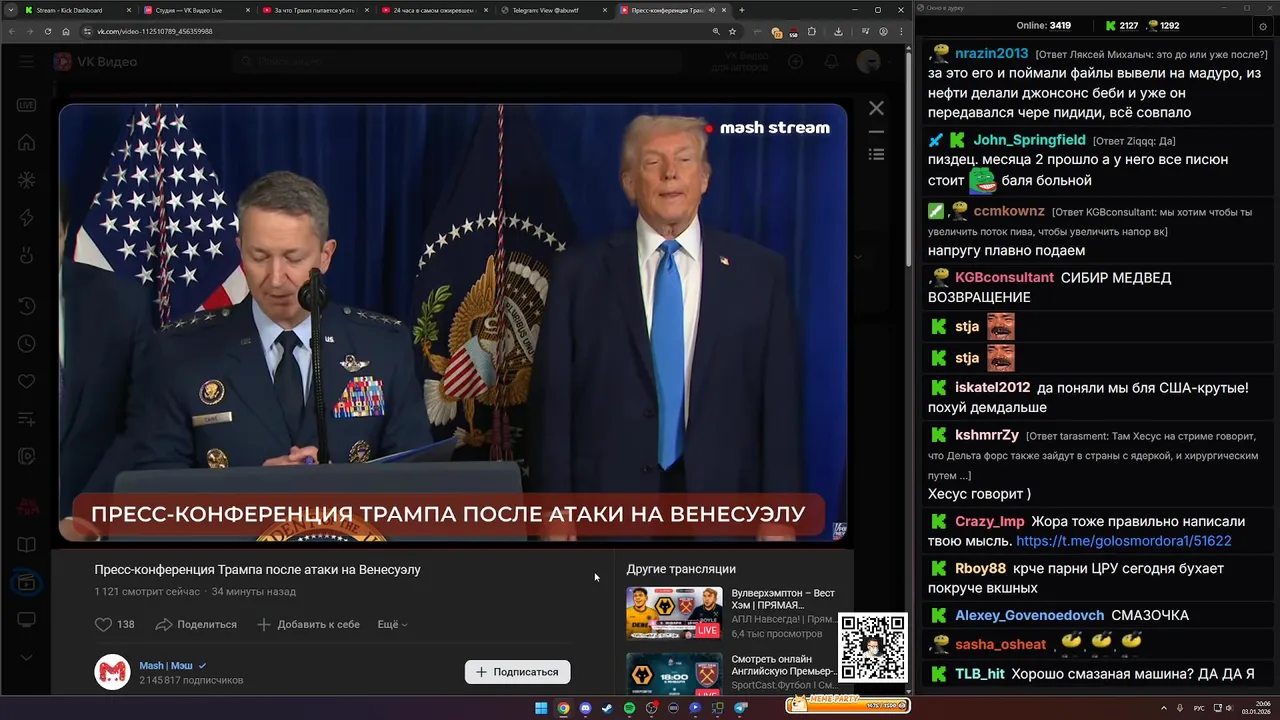1280x720 pixels.
Task: Open VK sidebar liked videos heart icon
Action: pyautogui.click(x=26, y=382)
